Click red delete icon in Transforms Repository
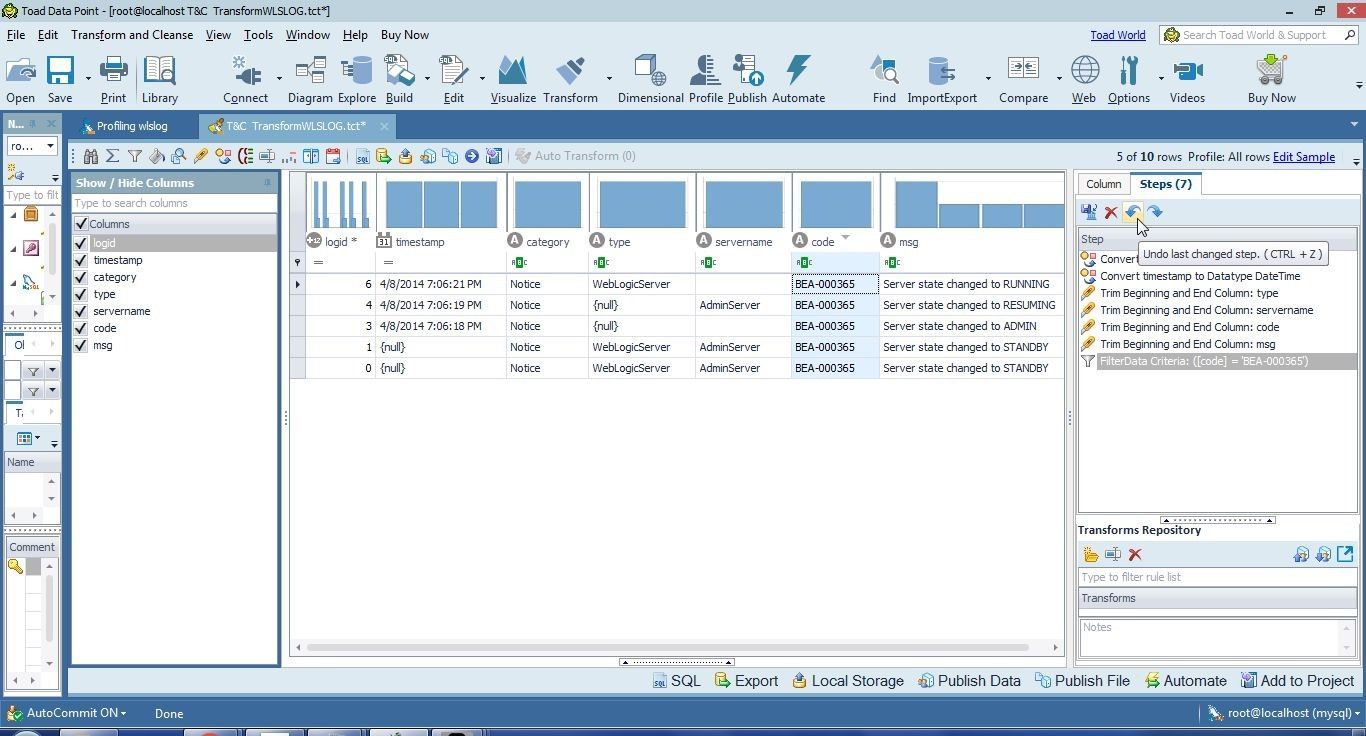 pyautogui.click(x=1135, y=555)
